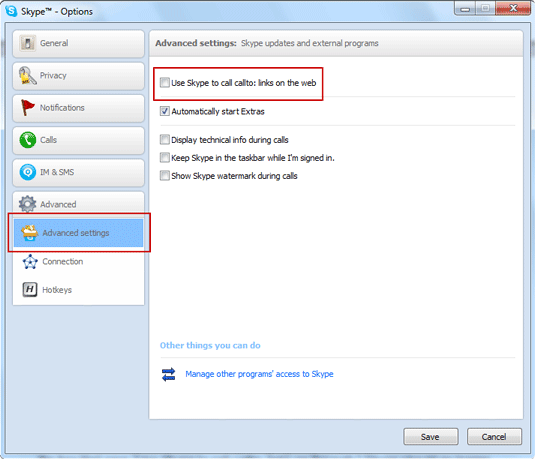Collapse the Advanced section in sidebar
This screenshot has width=535, height=459.
(78, 204)
